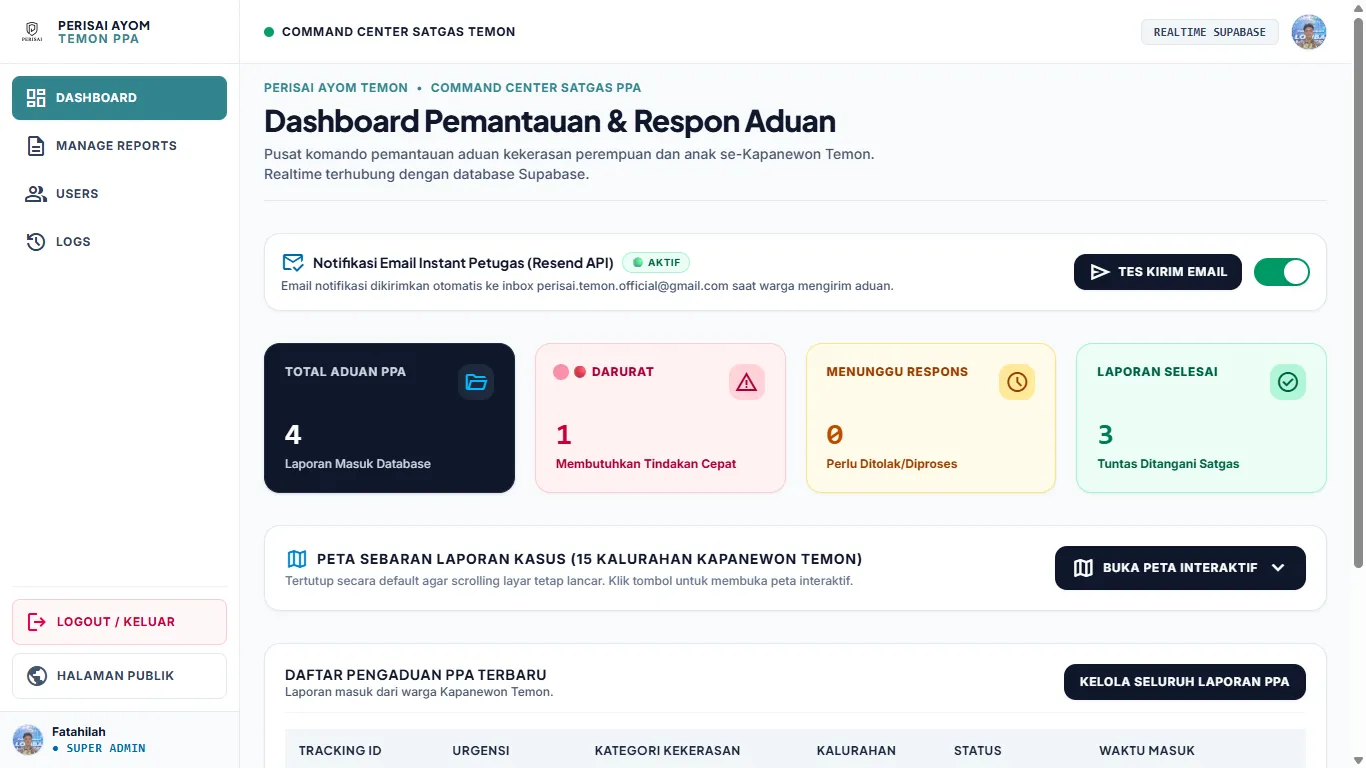This screenshot has height=768, width=1366.
Task: Click the folder icon on Total Aduan PPA card
Action: (476, 382)
